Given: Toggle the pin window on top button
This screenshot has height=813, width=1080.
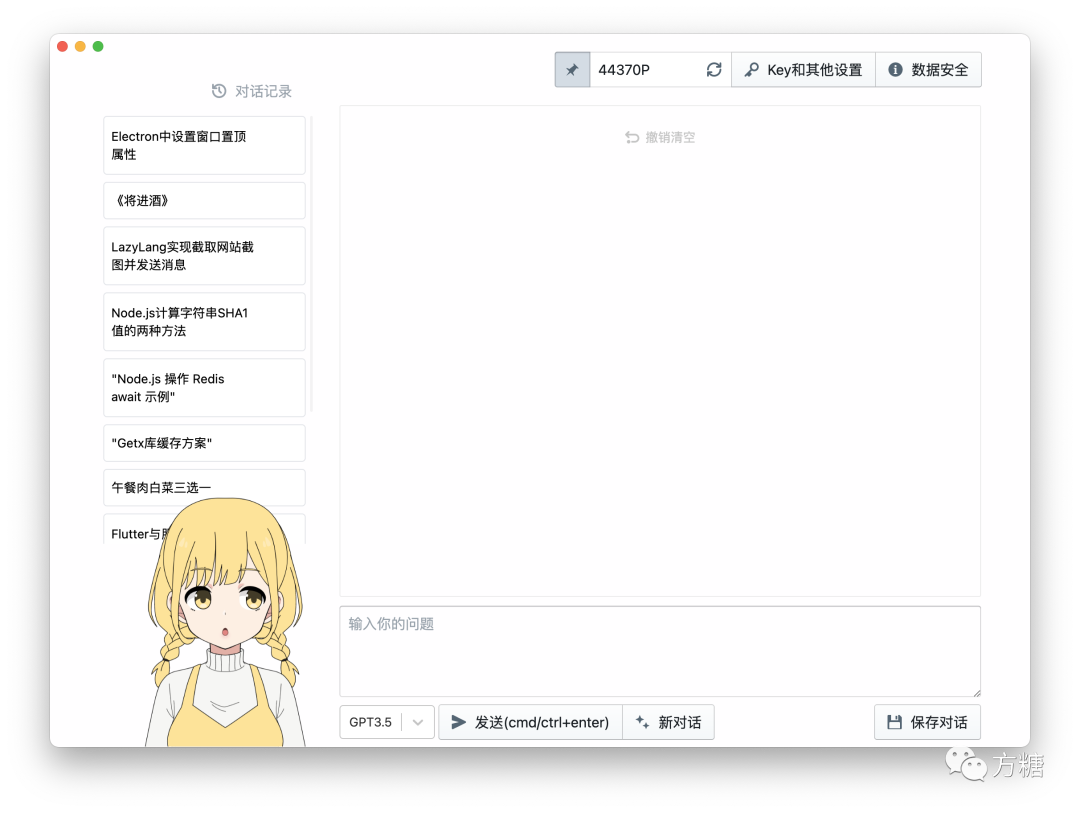Looking at the screenshot, I should [x=572, y=70].
